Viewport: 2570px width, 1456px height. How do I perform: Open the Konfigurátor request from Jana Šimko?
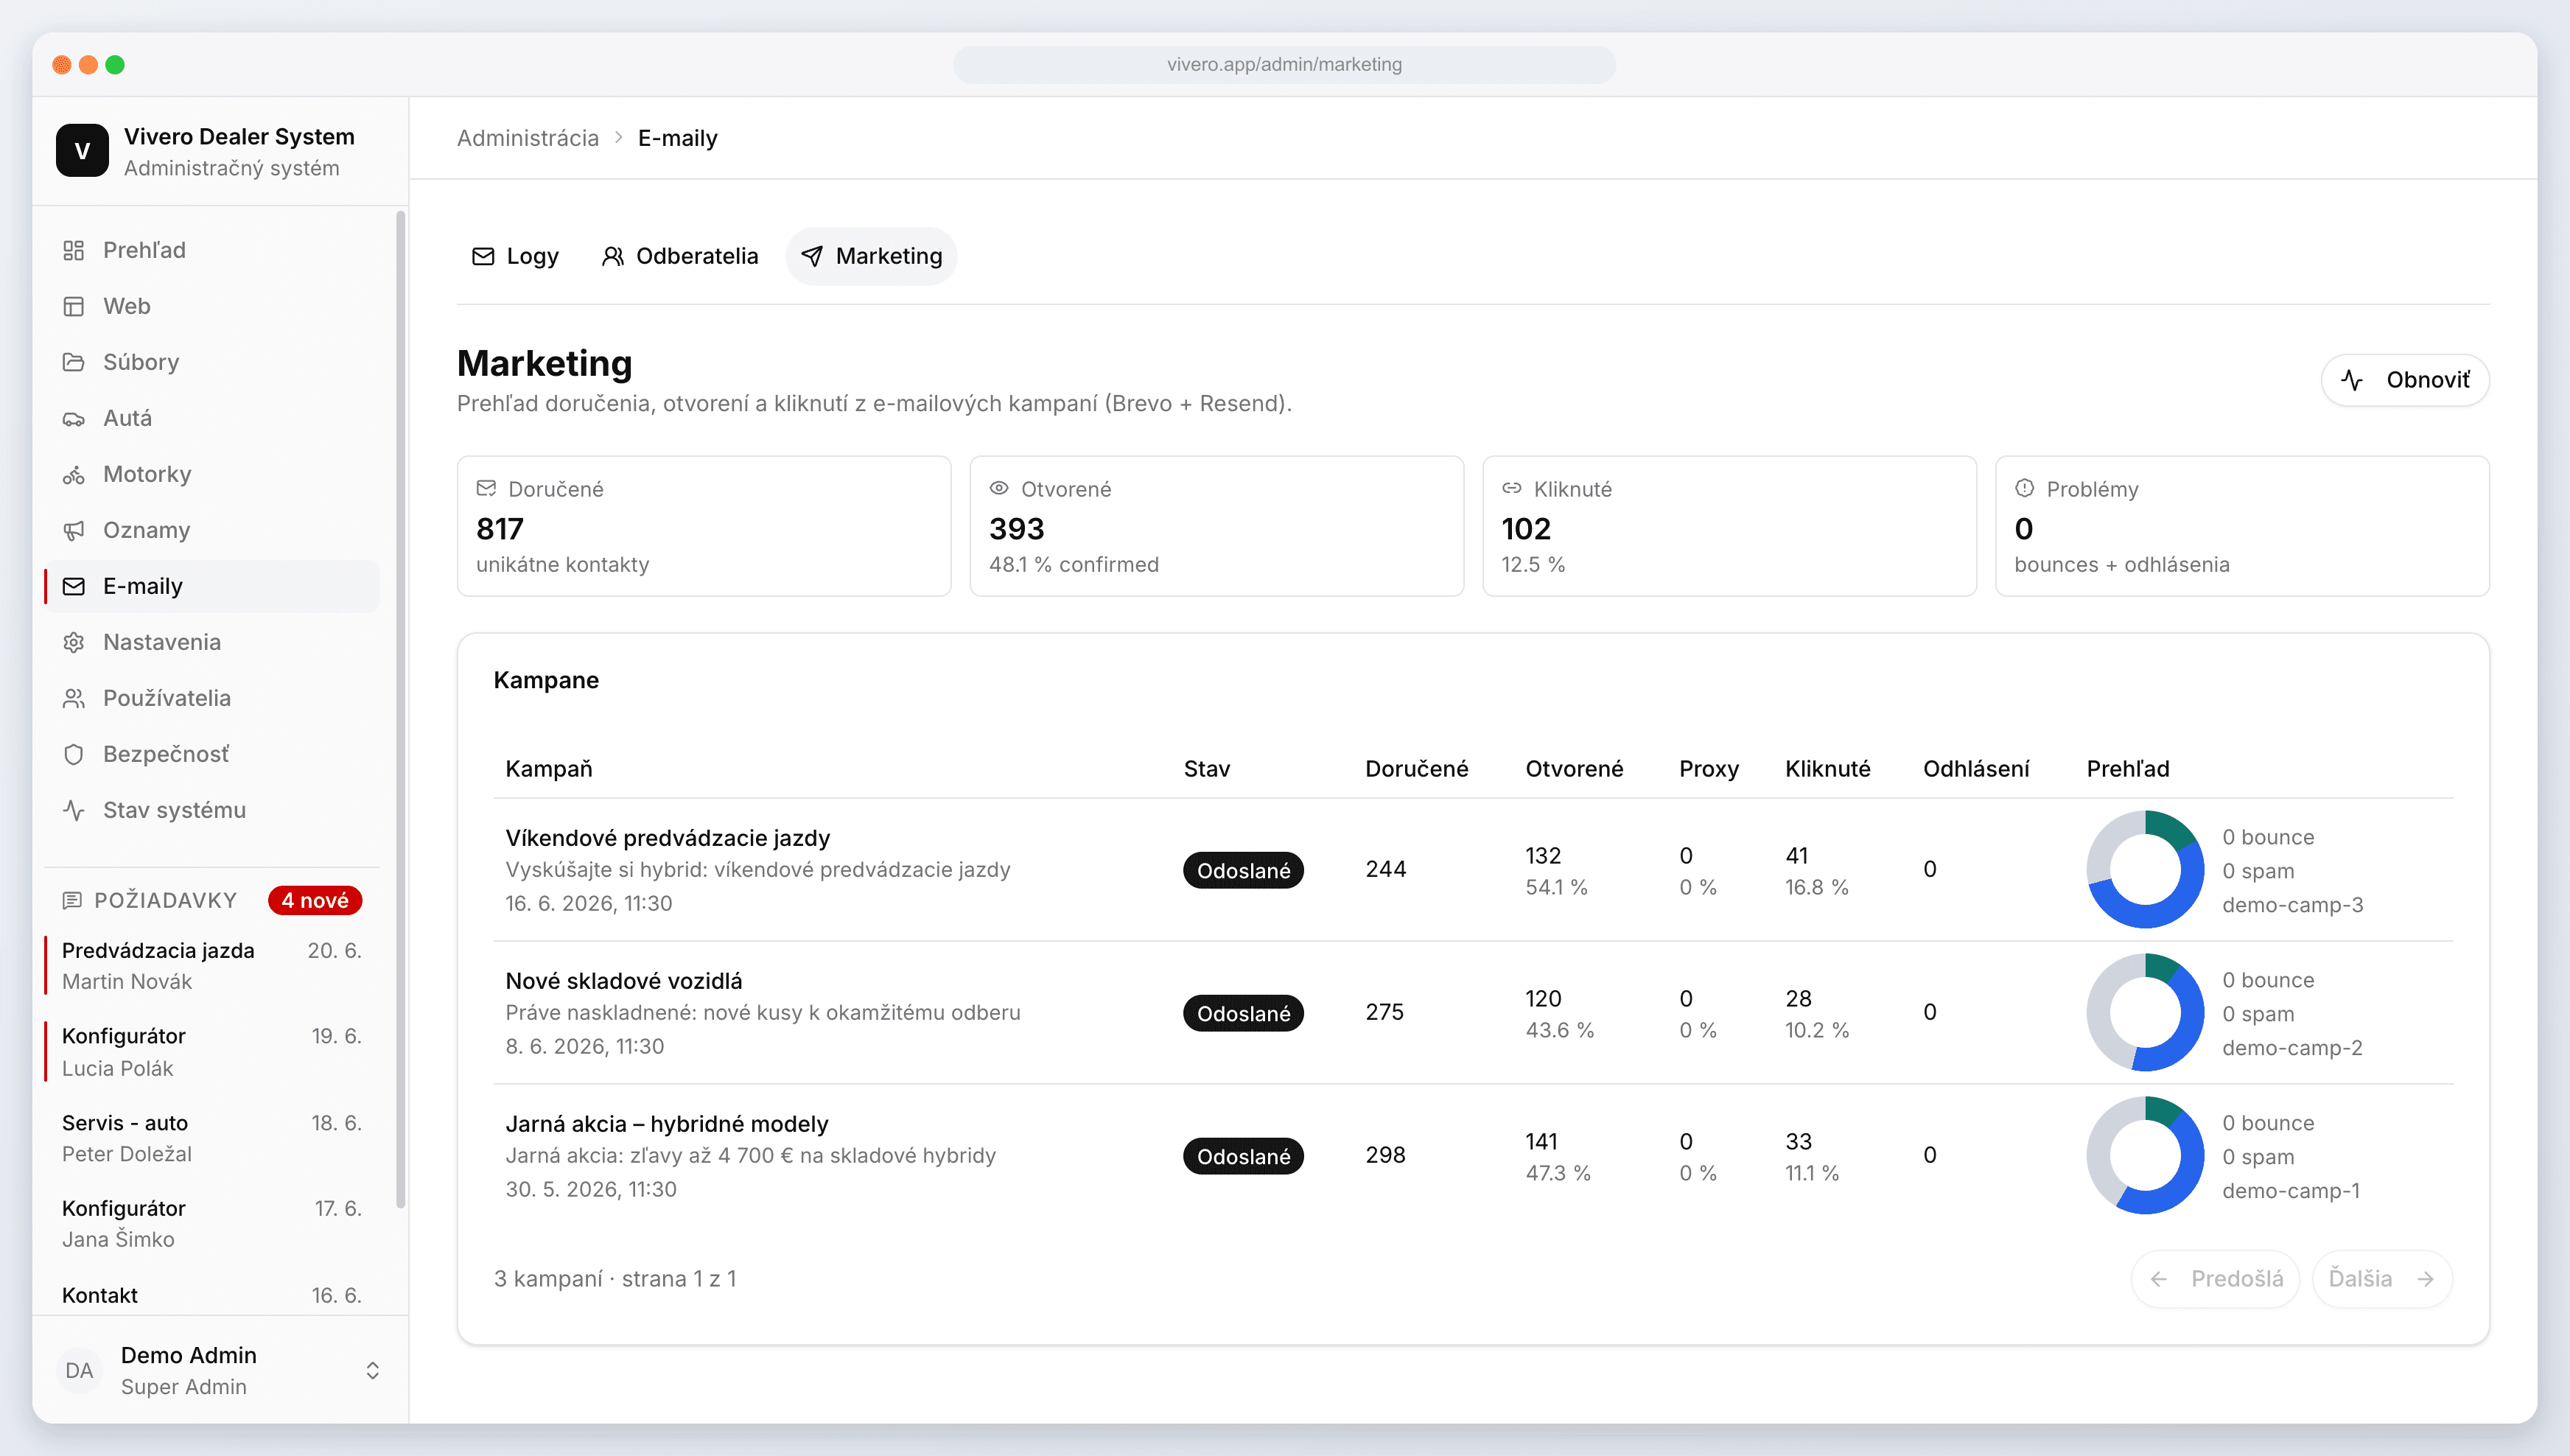click(x=212, y=1223)
